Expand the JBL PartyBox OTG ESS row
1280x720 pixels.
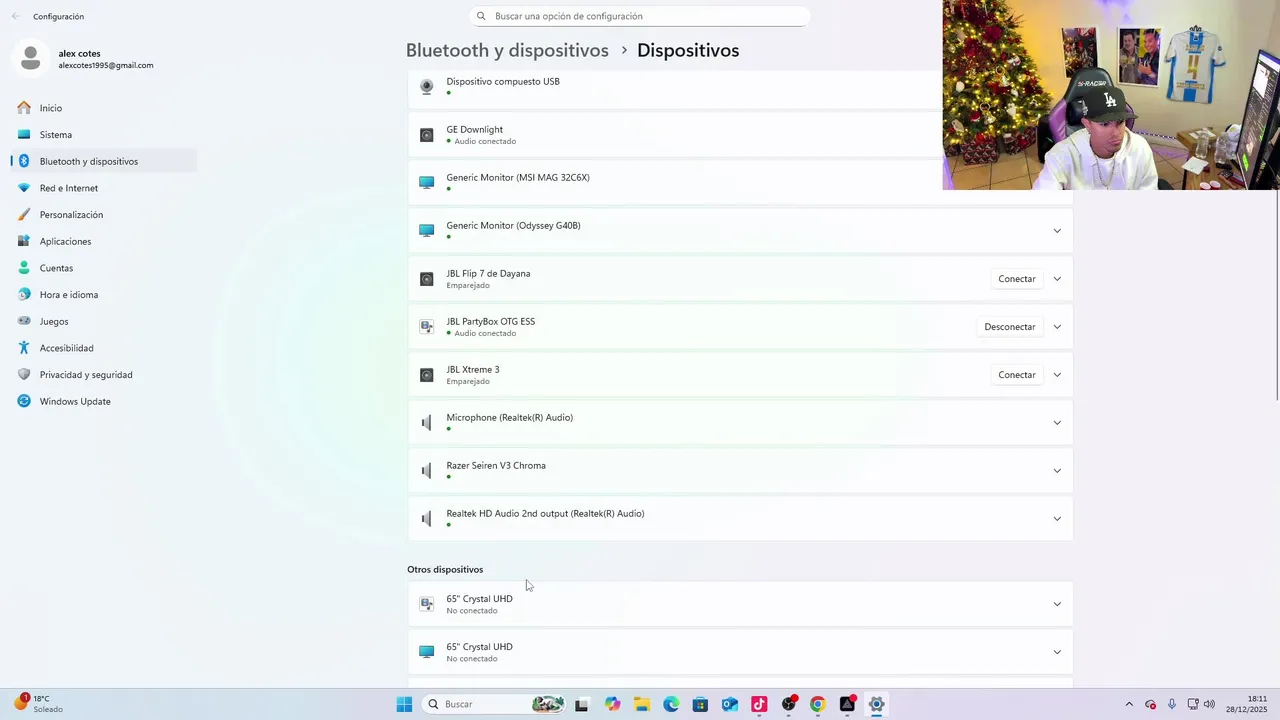point(1057,327)
